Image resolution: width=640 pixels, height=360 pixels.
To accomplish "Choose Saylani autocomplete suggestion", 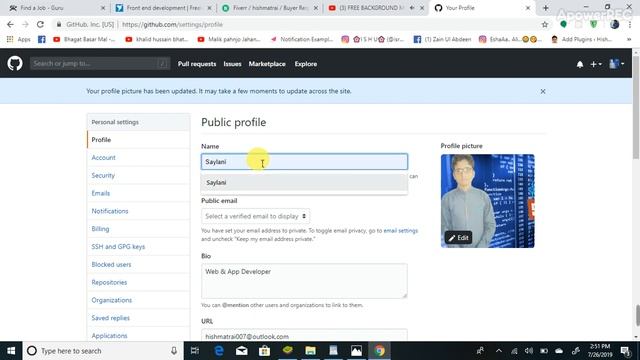I will coord(304,182).
